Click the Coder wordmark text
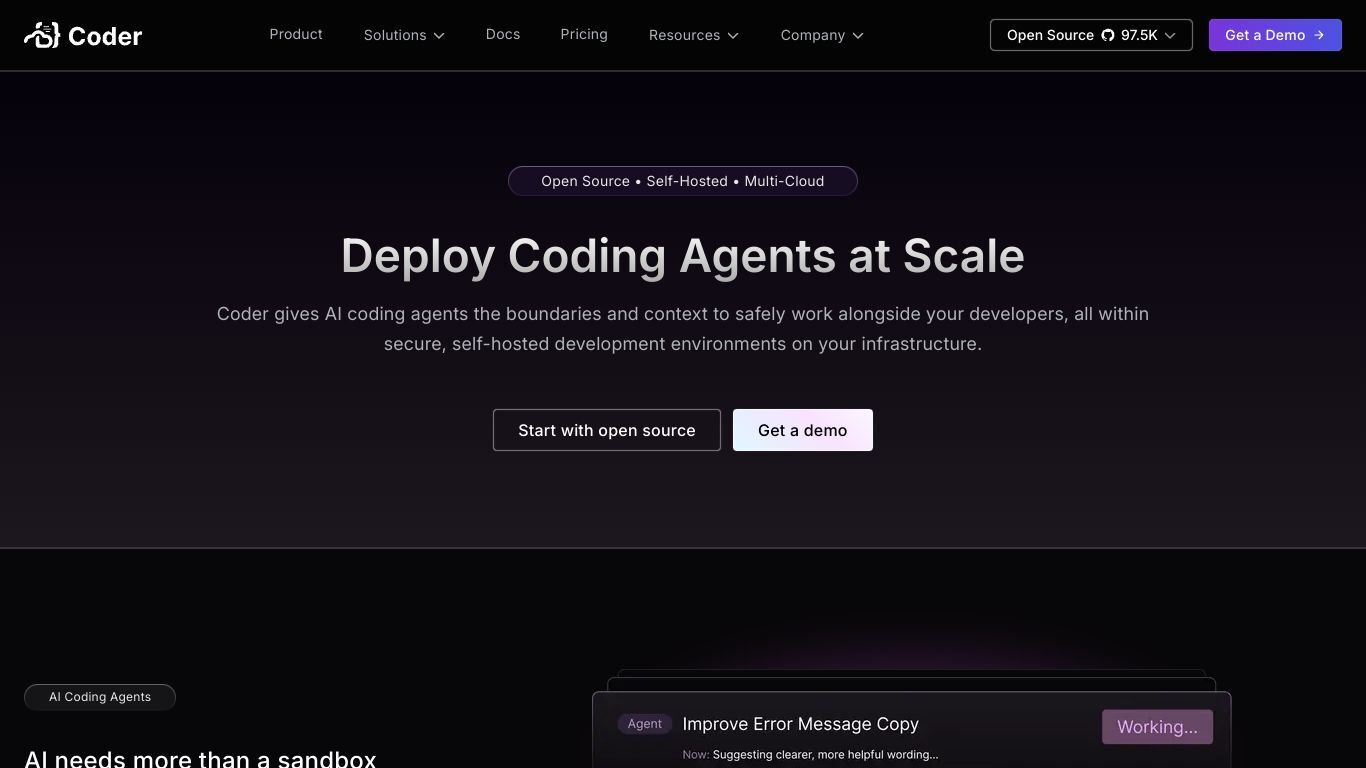Image resolution: width=1366 pixels, height=768 pixels. (x=105, y=36)
